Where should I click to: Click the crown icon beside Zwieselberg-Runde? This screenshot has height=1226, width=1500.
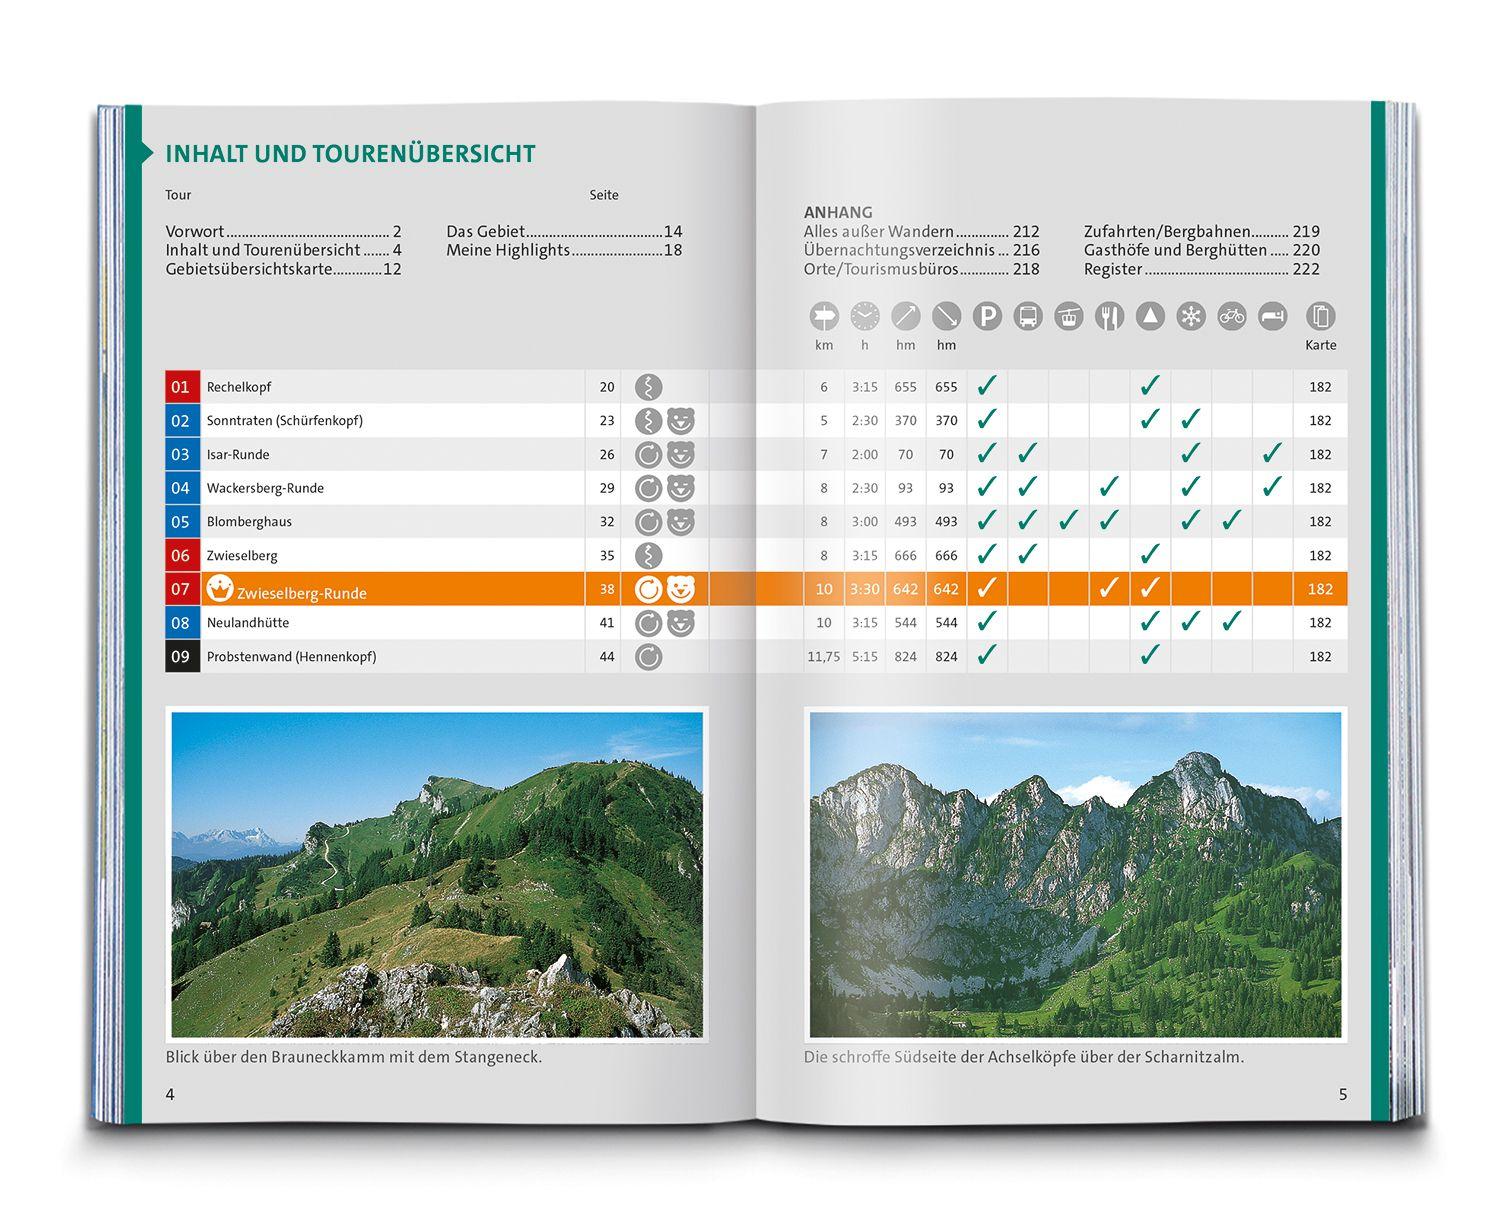point(219,589)
